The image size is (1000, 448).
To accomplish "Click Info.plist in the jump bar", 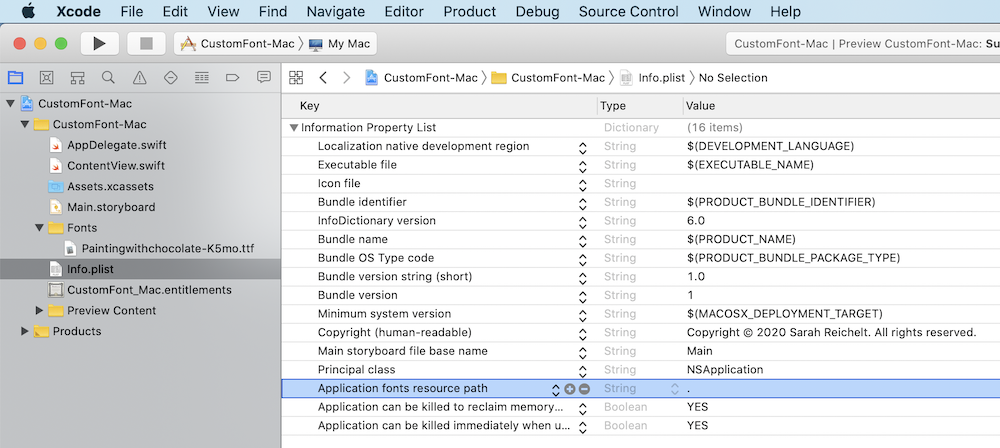I will (653, 78).
